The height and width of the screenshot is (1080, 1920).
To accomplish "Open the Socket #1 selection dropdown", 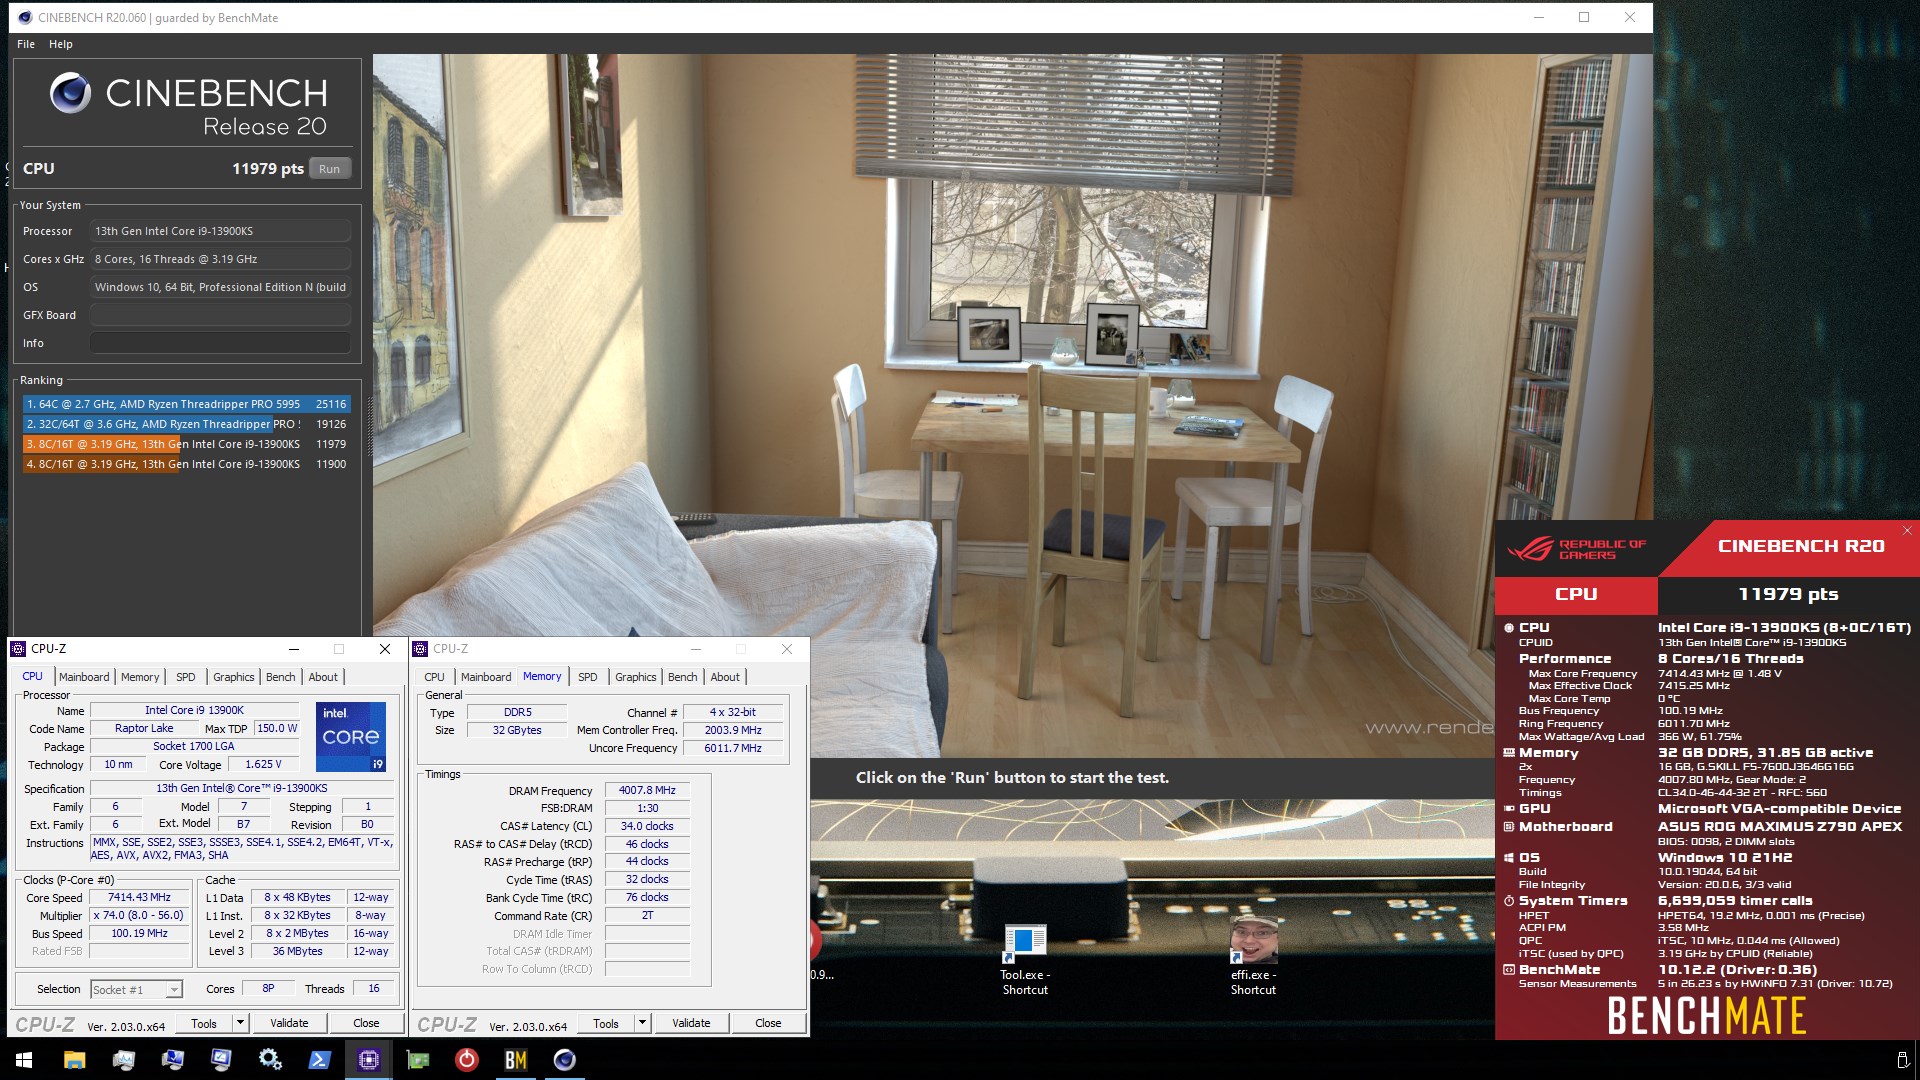I will click(x=136, y=989).
